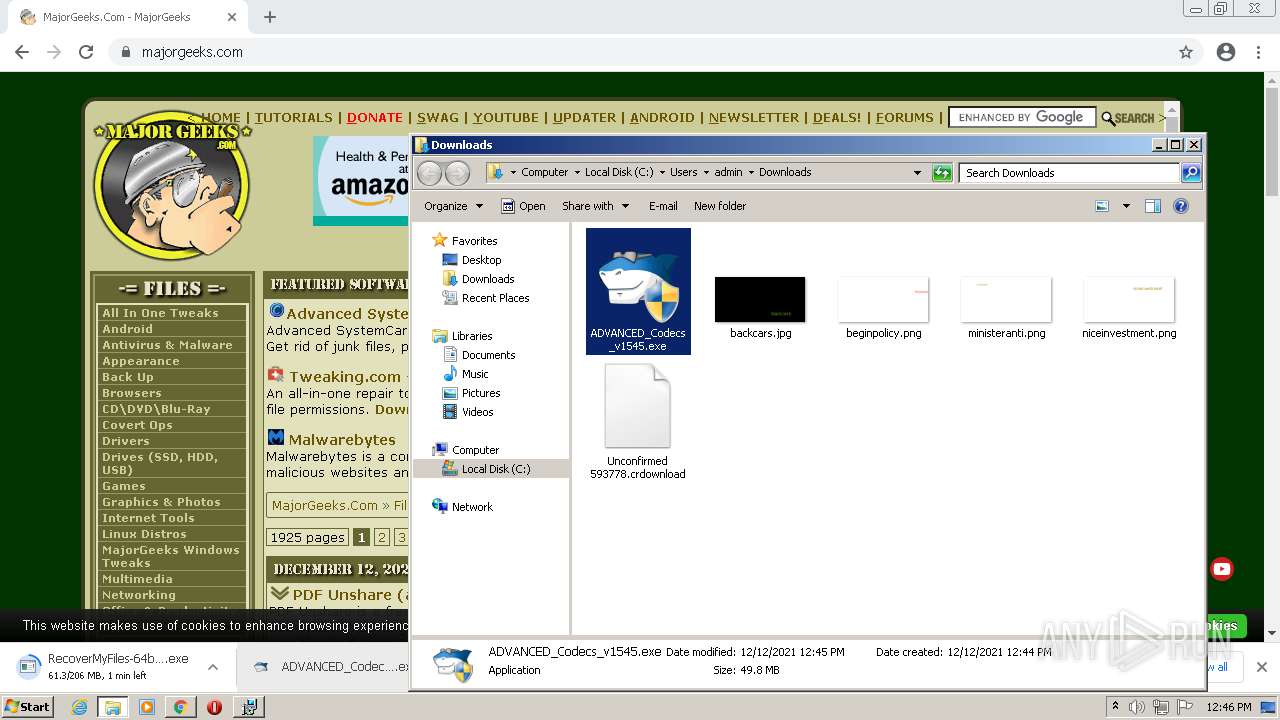The image size is (1280, 720).
Task: Click Explorer forward navigation button
Action: pyautogui.click(x=457, y=173)
